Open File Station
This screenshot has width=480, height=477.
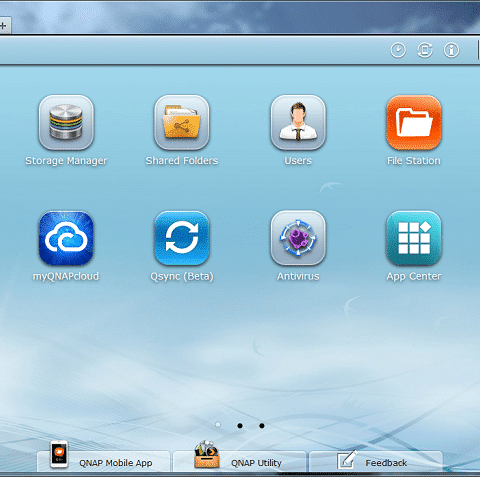tap(414, 122)
